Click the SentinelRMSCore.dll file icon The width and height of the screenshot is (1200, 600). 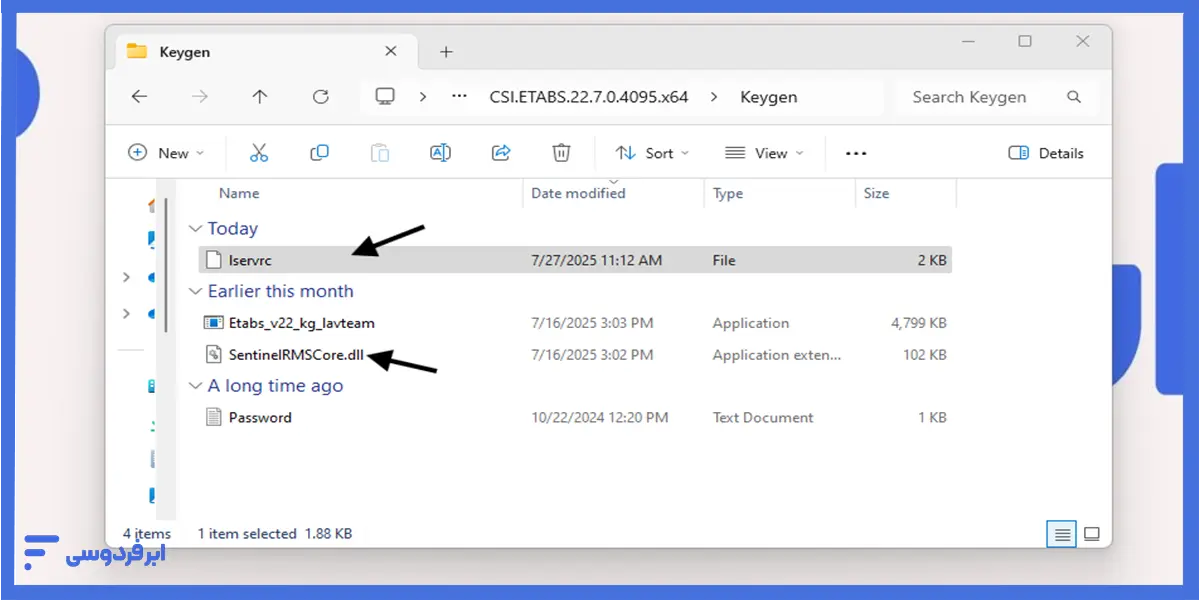click(213, 355)
